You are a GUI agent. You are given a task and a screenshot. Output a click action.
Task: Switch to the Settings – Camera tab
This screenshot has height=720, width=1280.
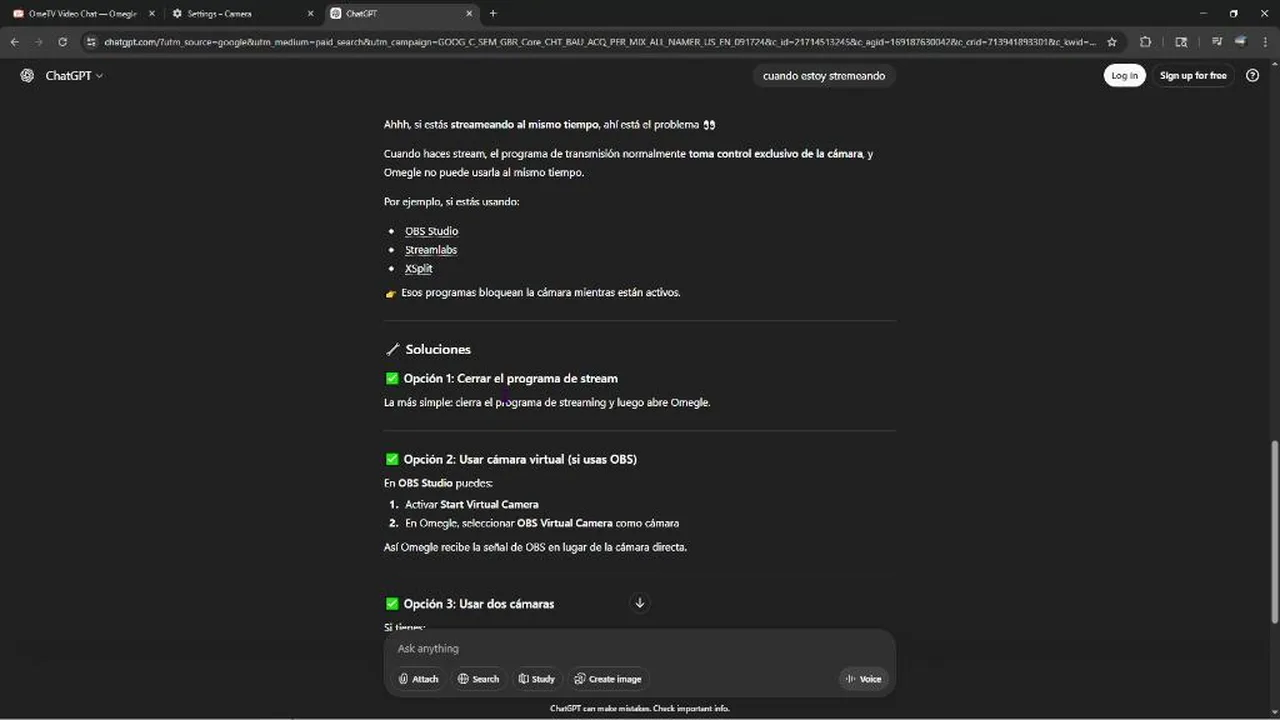[242, 14]
